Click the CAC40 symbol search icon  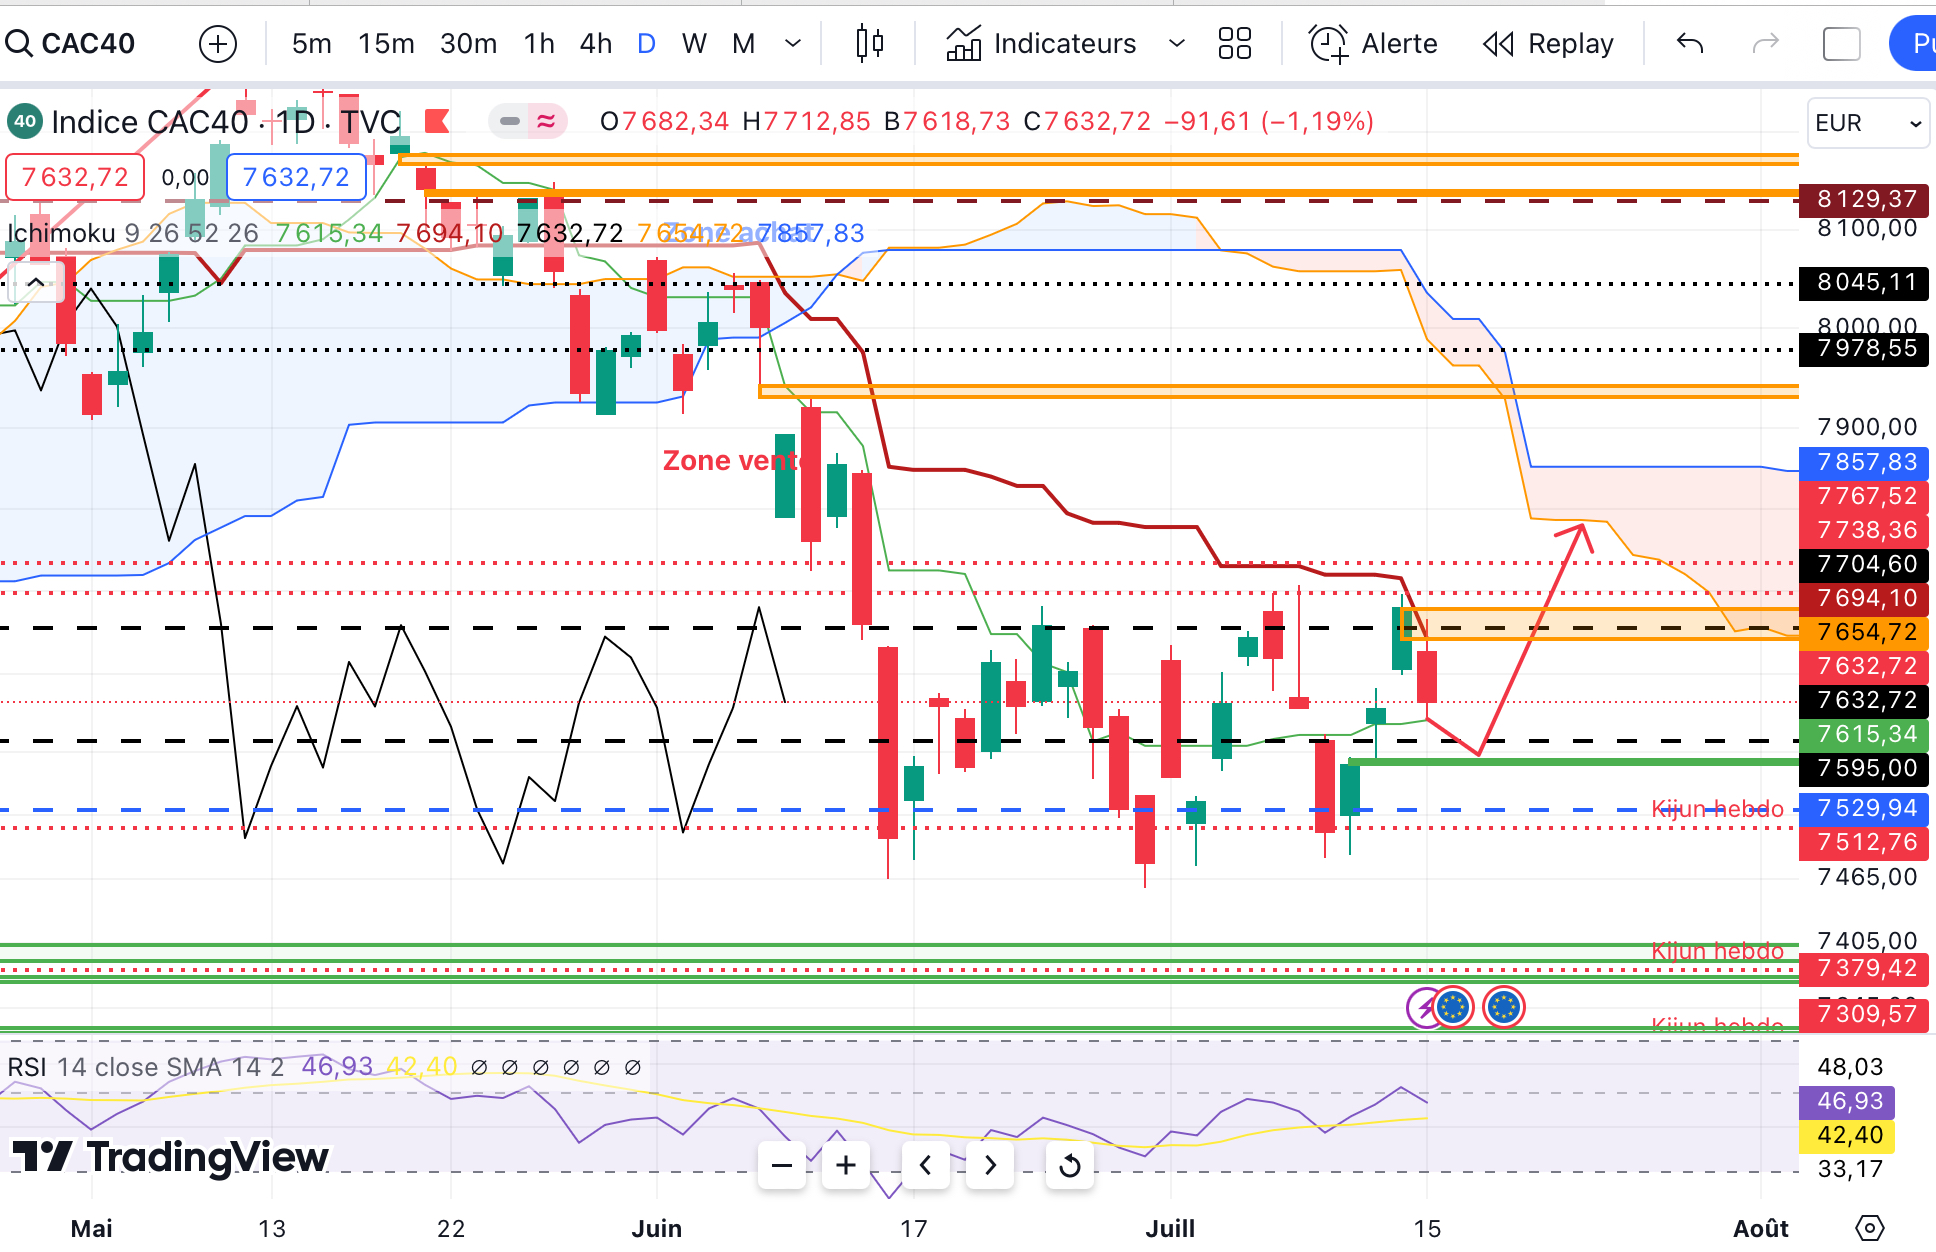(18, 43)
